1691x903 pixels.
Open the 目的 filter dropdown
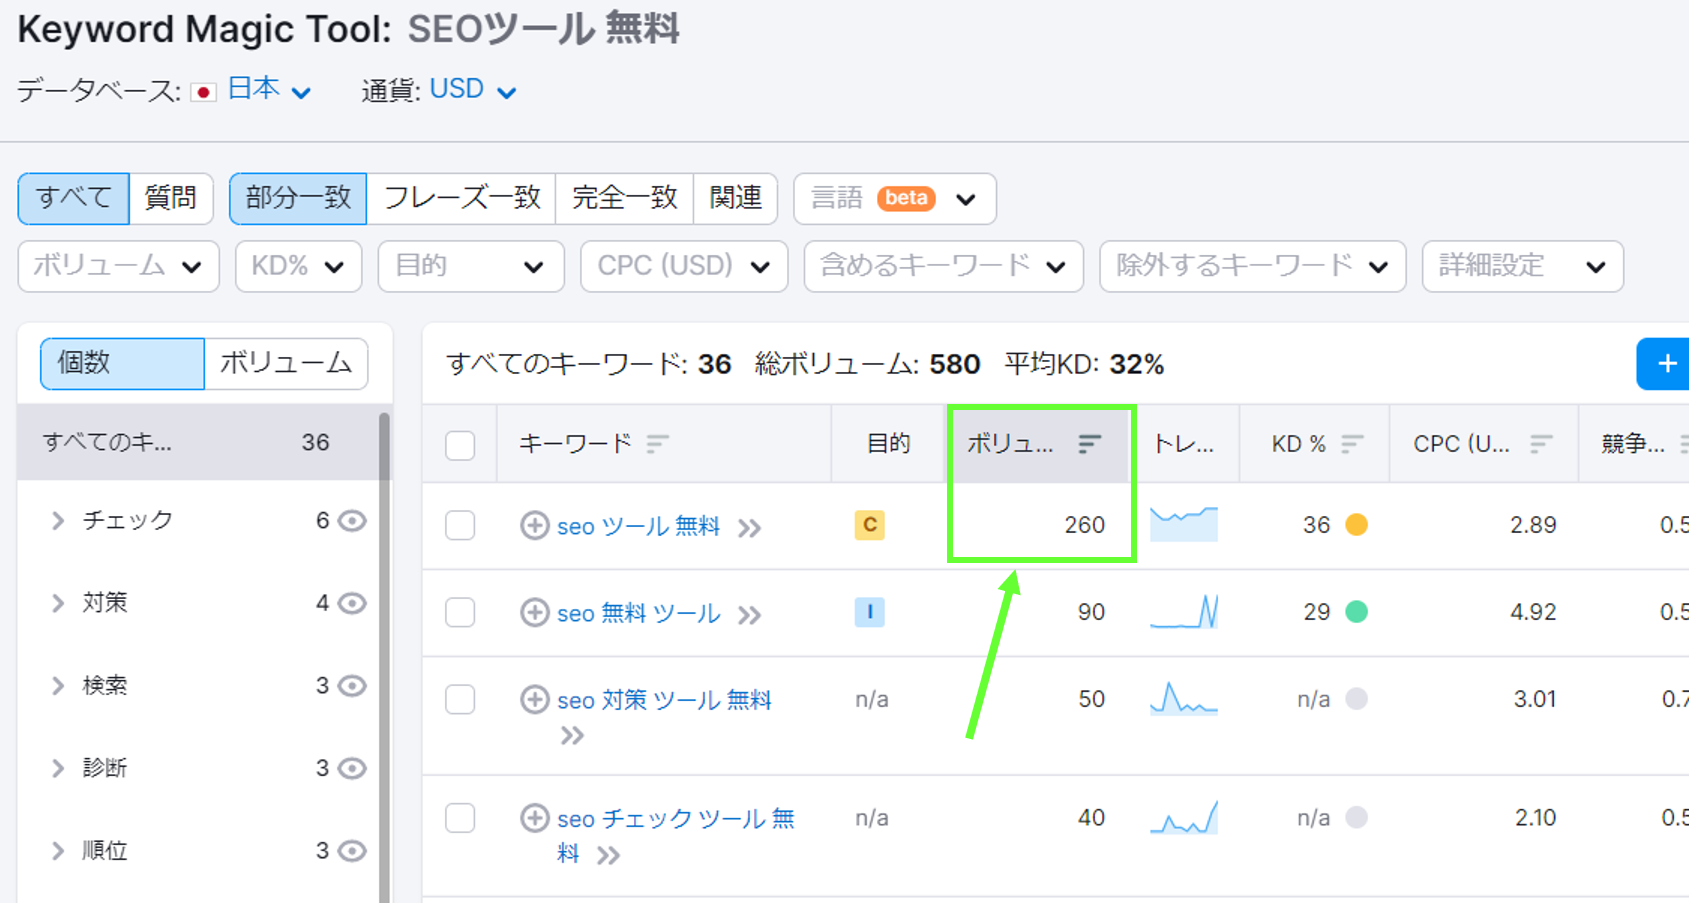click(471, 266)
